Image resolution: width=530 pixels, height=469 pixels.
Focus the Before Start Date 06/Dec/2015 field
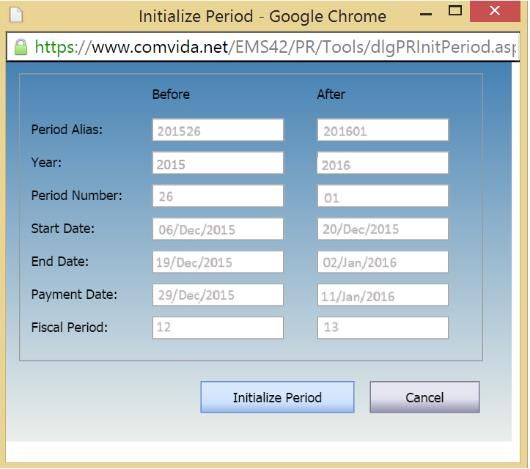tap(218, 229)
